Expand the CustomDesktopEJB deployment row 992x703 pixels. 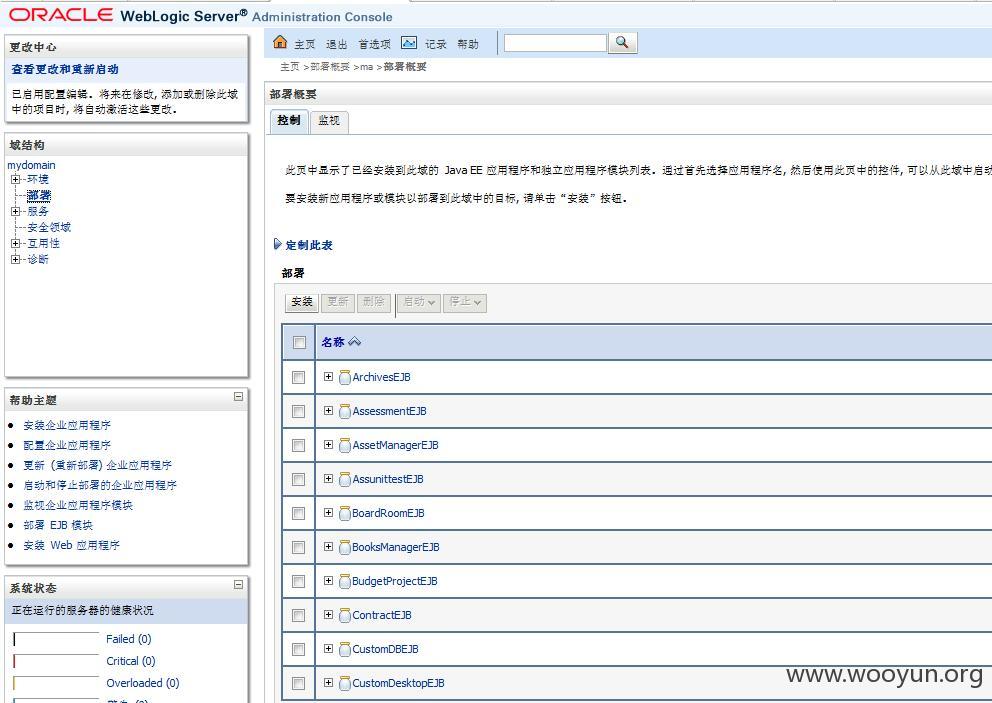328,682
